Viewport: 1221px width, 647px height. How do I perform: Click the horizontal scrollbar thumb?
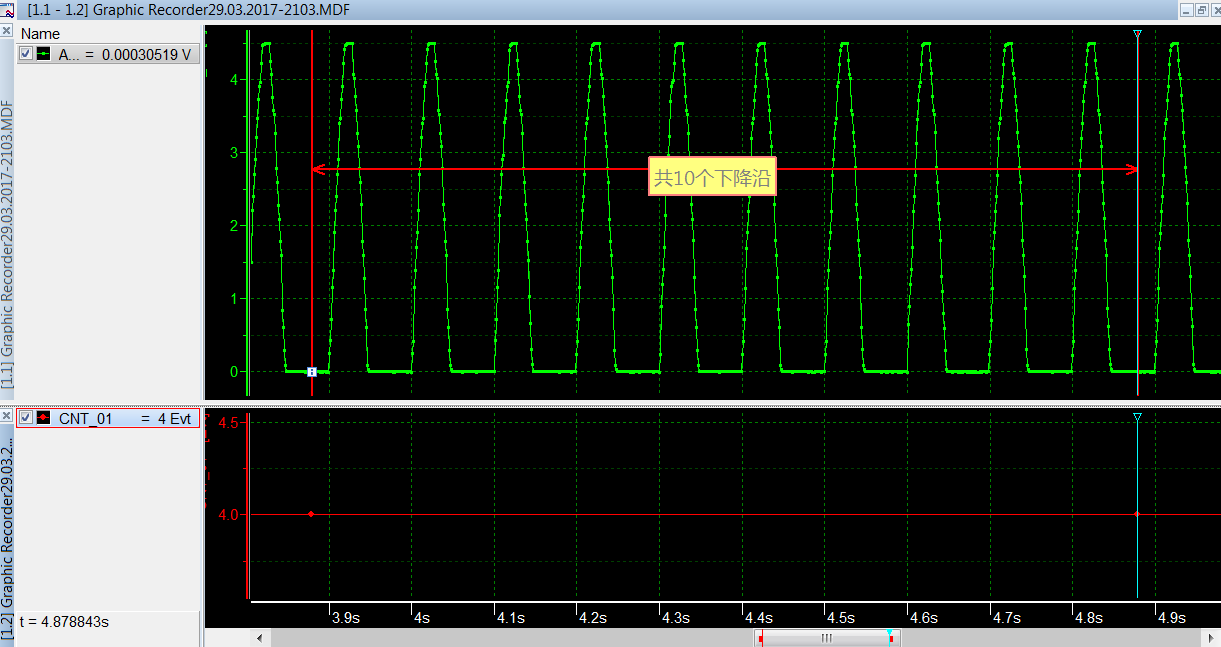(x=826, y=637)
